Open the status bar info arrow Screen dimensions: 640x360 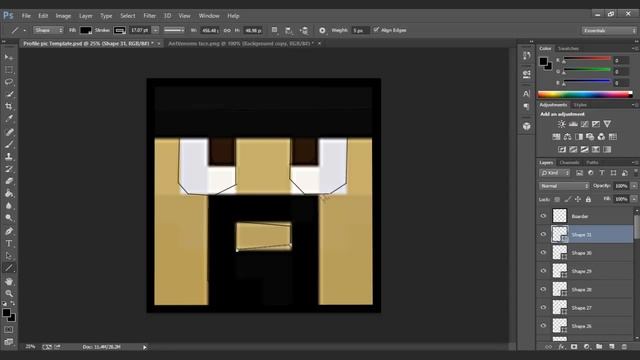144,347
